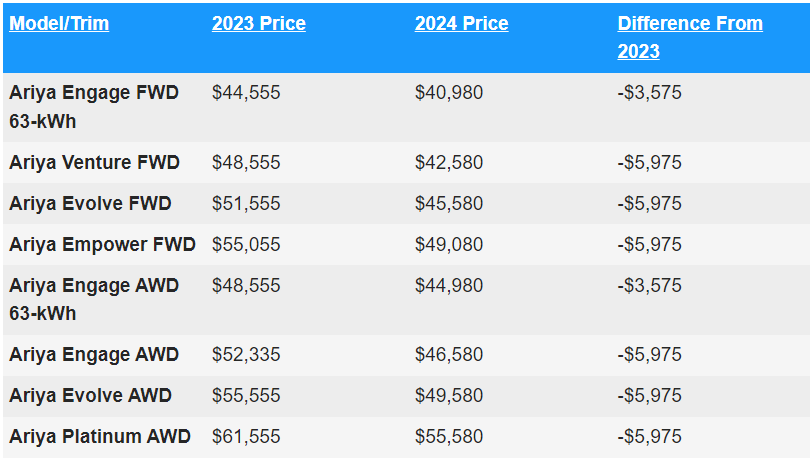Click the $51,555 price cell
The image size is (810, 472).
(246, 203)
